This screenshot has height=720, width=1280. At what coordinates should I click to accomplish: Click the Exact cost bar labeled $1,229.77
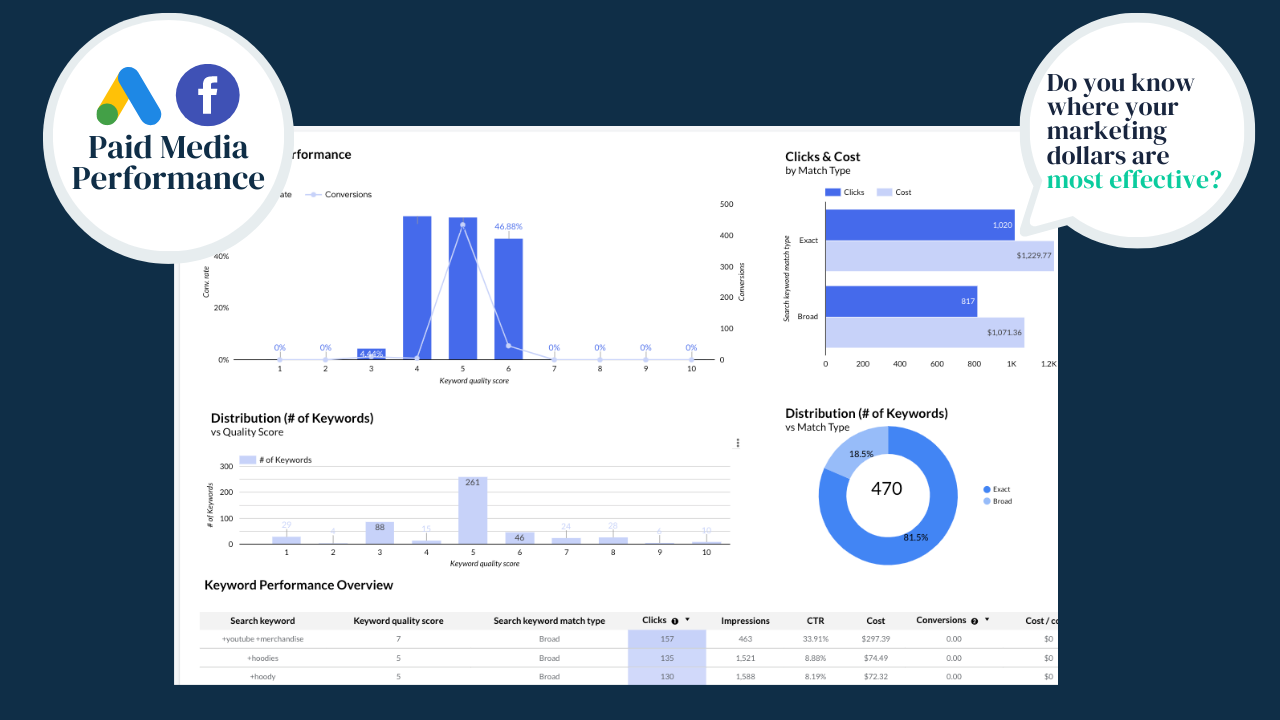pos(939,256)
